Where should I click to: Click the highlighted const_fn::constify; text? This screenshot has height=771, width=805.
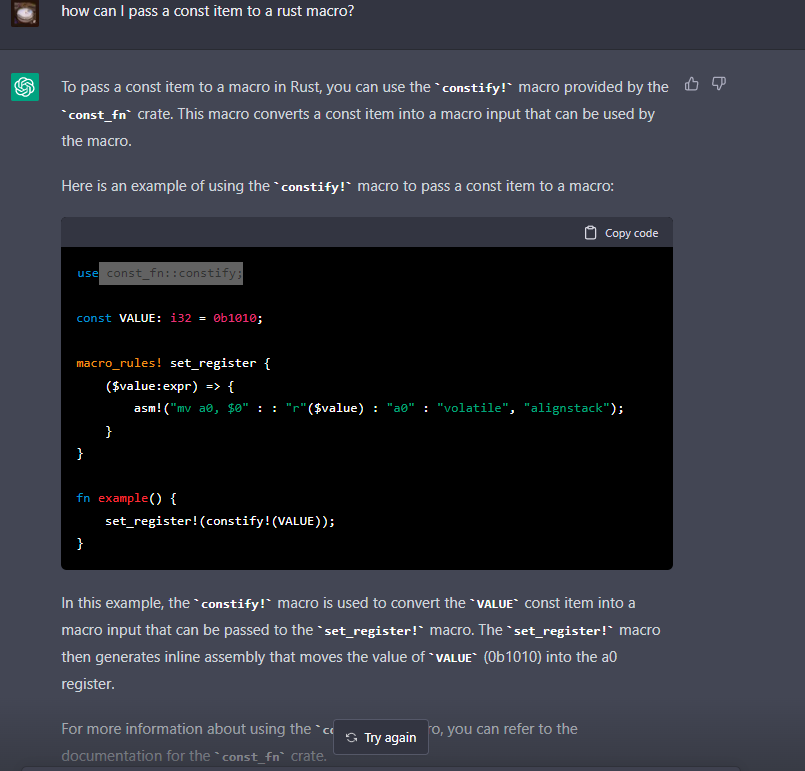171,273
